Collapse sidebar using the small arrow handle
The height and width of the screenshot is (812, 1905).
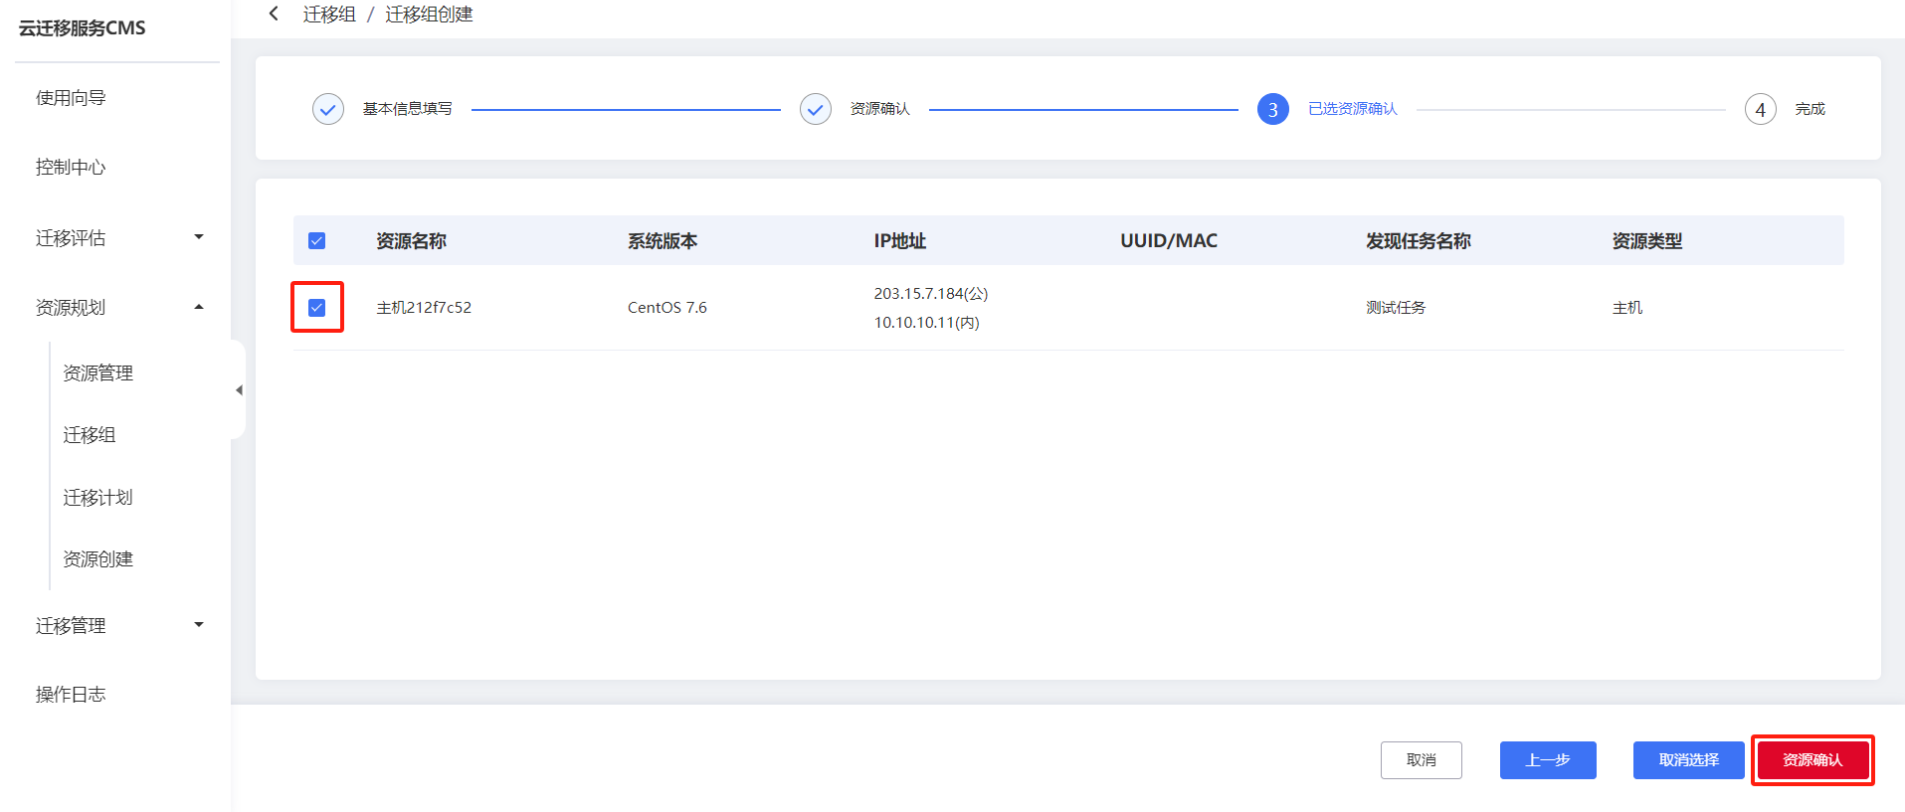point(239,390)
